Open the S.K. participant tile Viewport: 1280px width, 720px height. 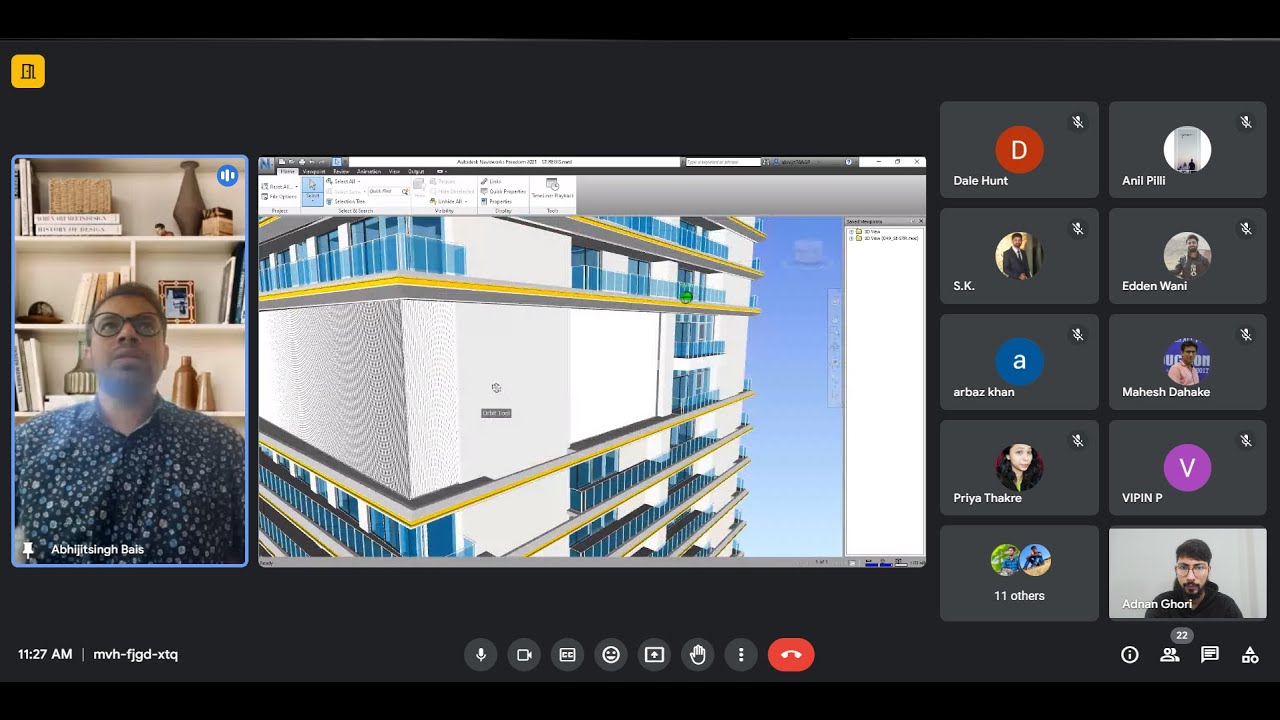pyautogui.click(x=1019, y=255)
